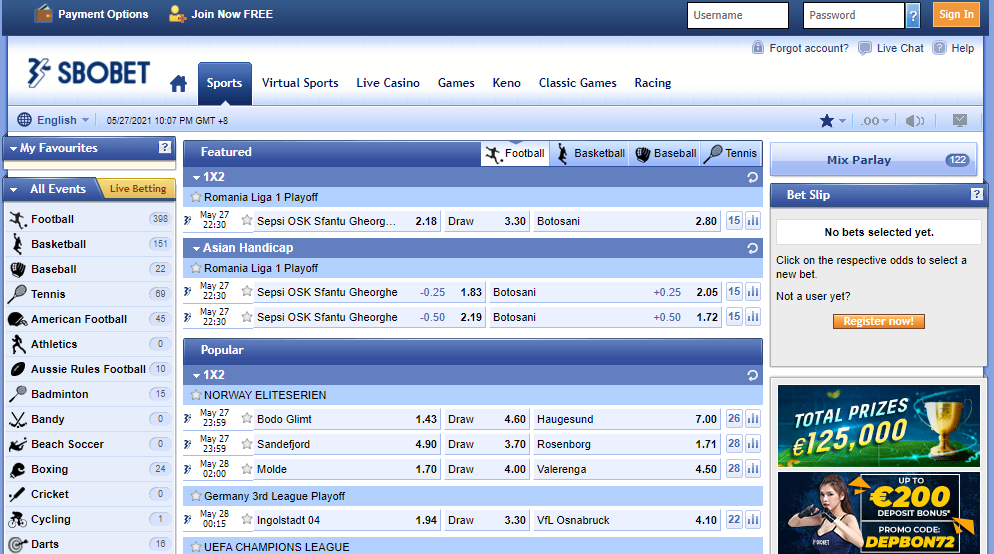Switch to Live Betting tab
This screenshot has height=554, width=994.
click(x=138, y=188)
